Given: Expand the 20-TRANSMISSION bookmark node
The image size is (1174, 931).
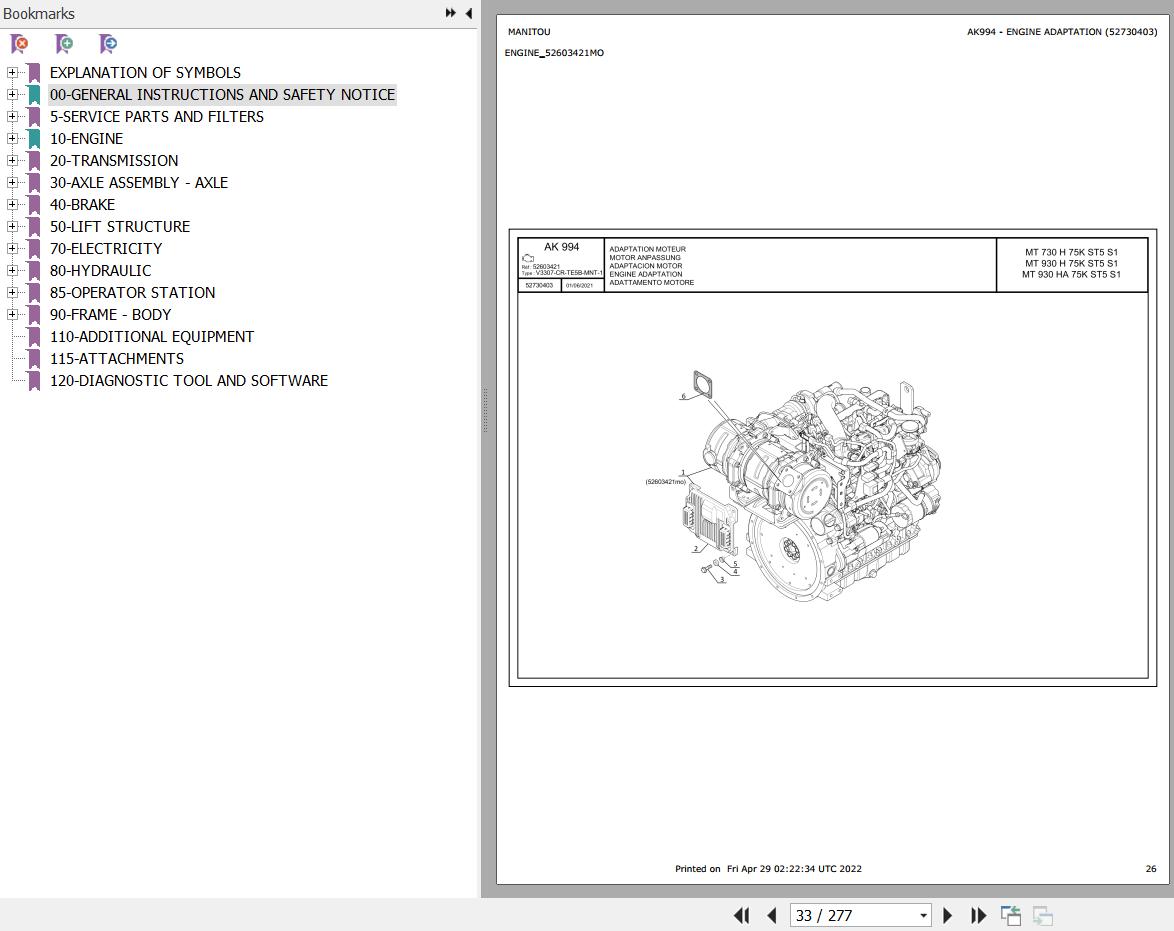Looking at the screenshot, I should [12, 160].
